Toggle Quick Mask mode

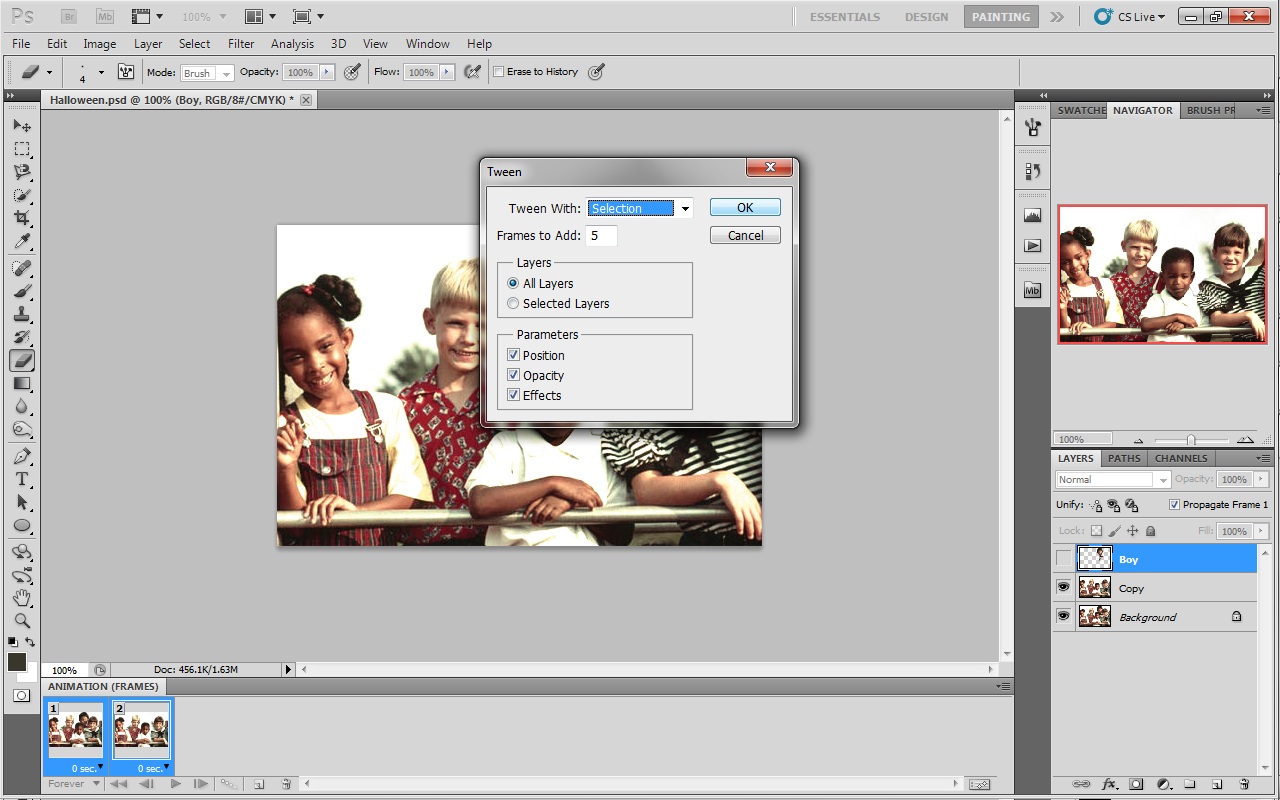tap(22, 695)
